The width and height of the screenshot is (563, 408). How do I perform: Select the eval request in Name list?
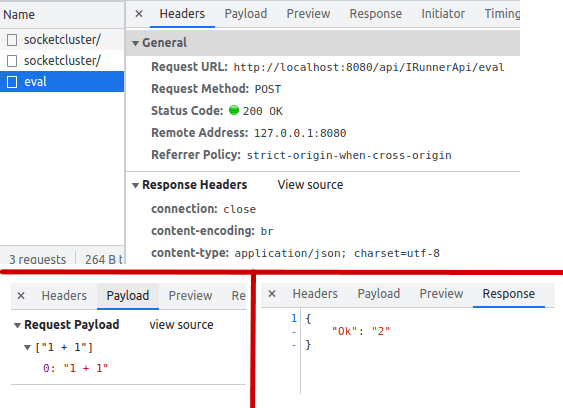(62, 82)
